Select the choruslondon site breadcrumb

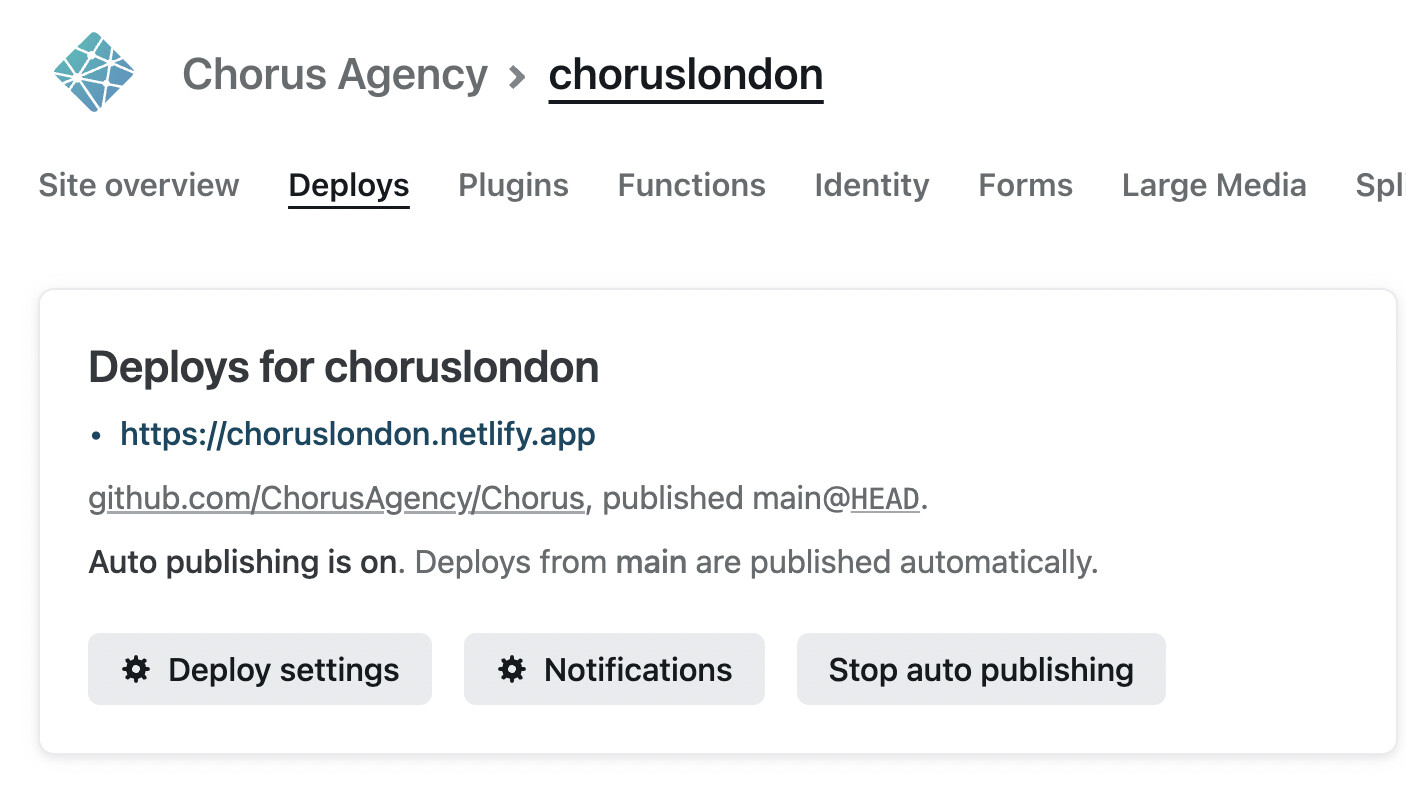point(686,74)
